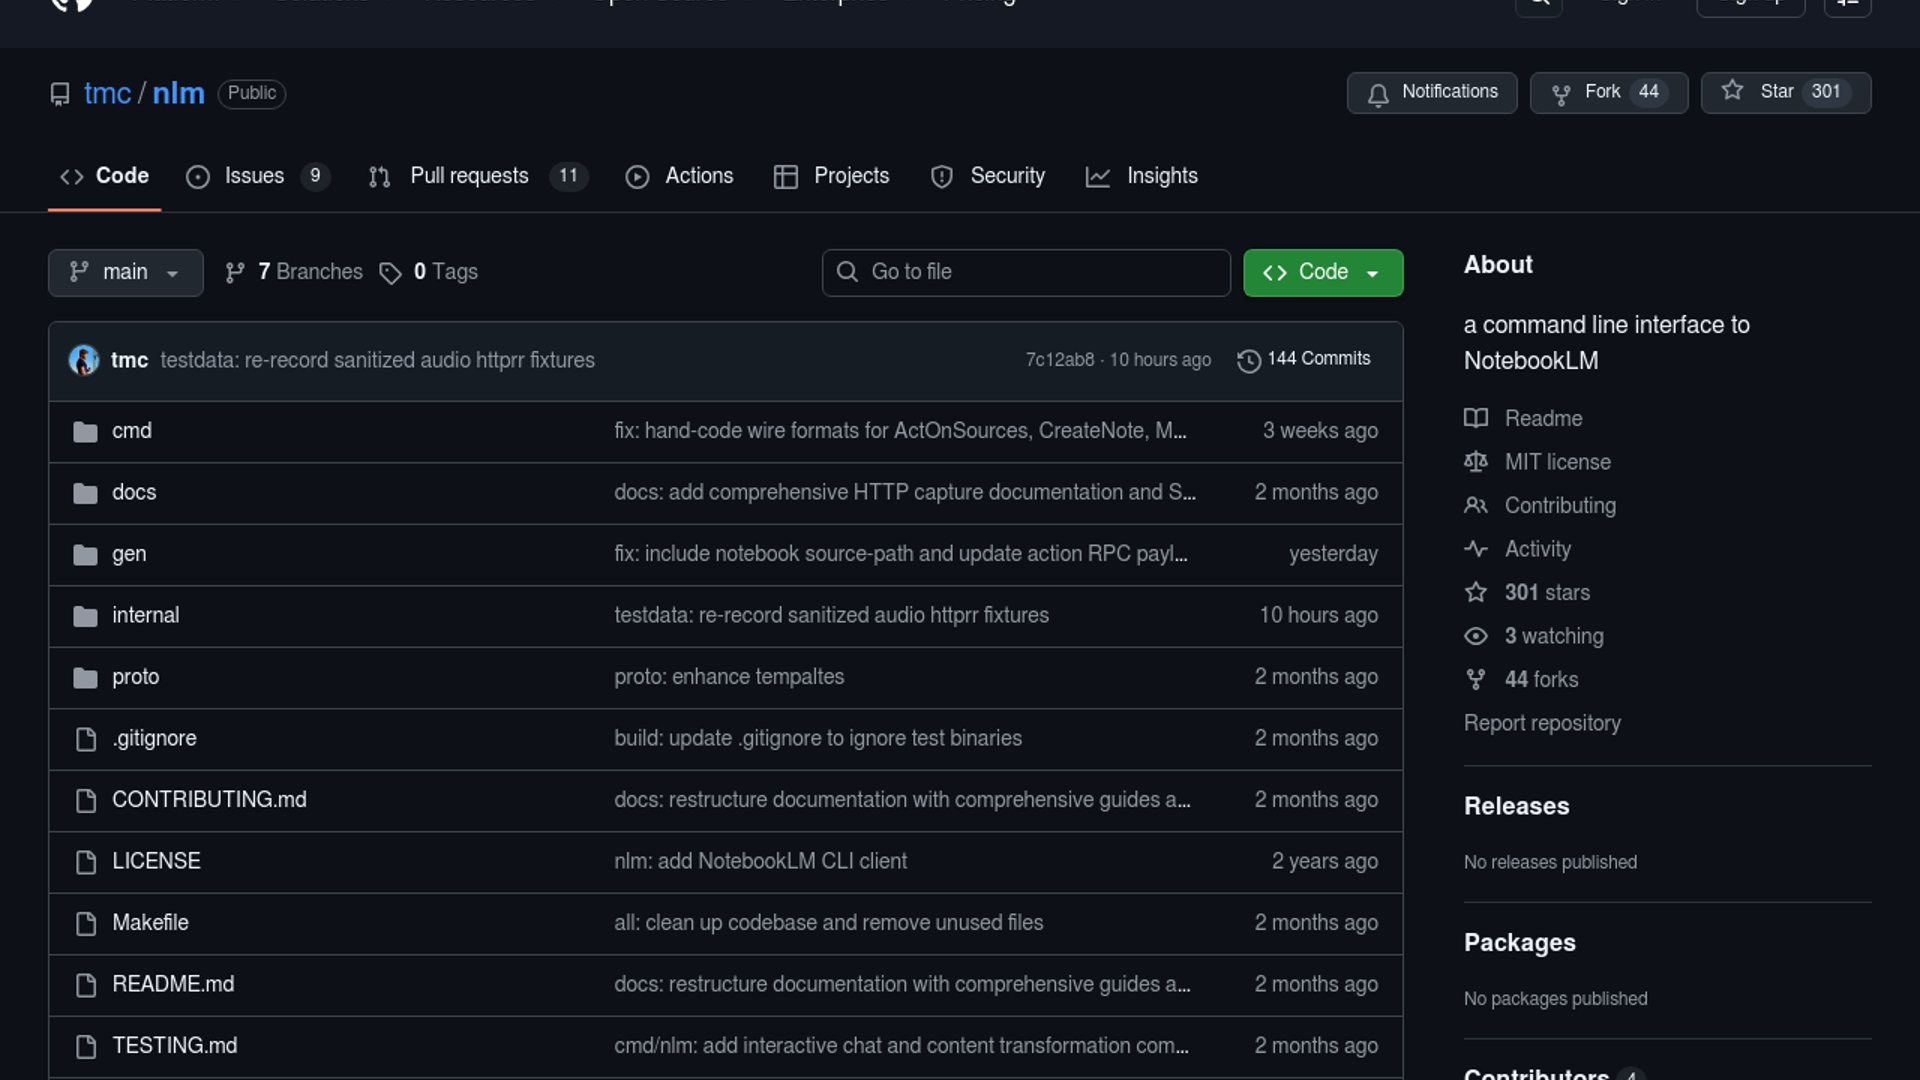Switch to Pull requests tab
This screenshot has width=1920, height=1080.
[x=469, y=176]
